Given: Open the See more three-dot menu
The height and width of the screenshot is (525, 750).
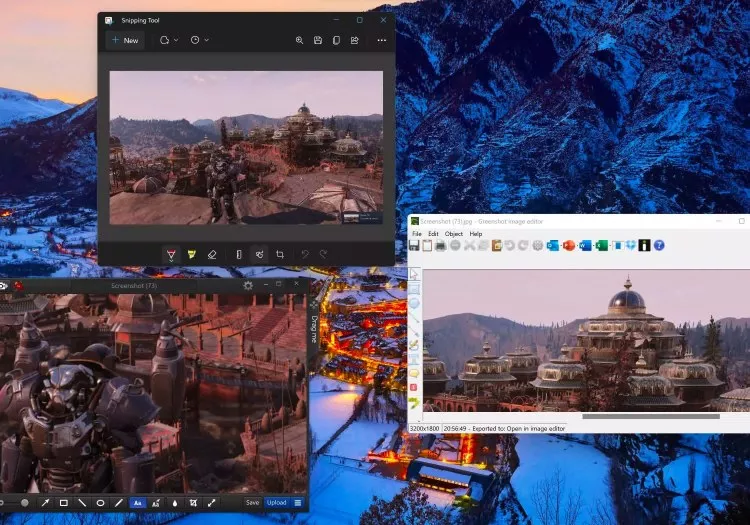Looking at the screenshot, I should pyautogui.click(x=381, y=40).
